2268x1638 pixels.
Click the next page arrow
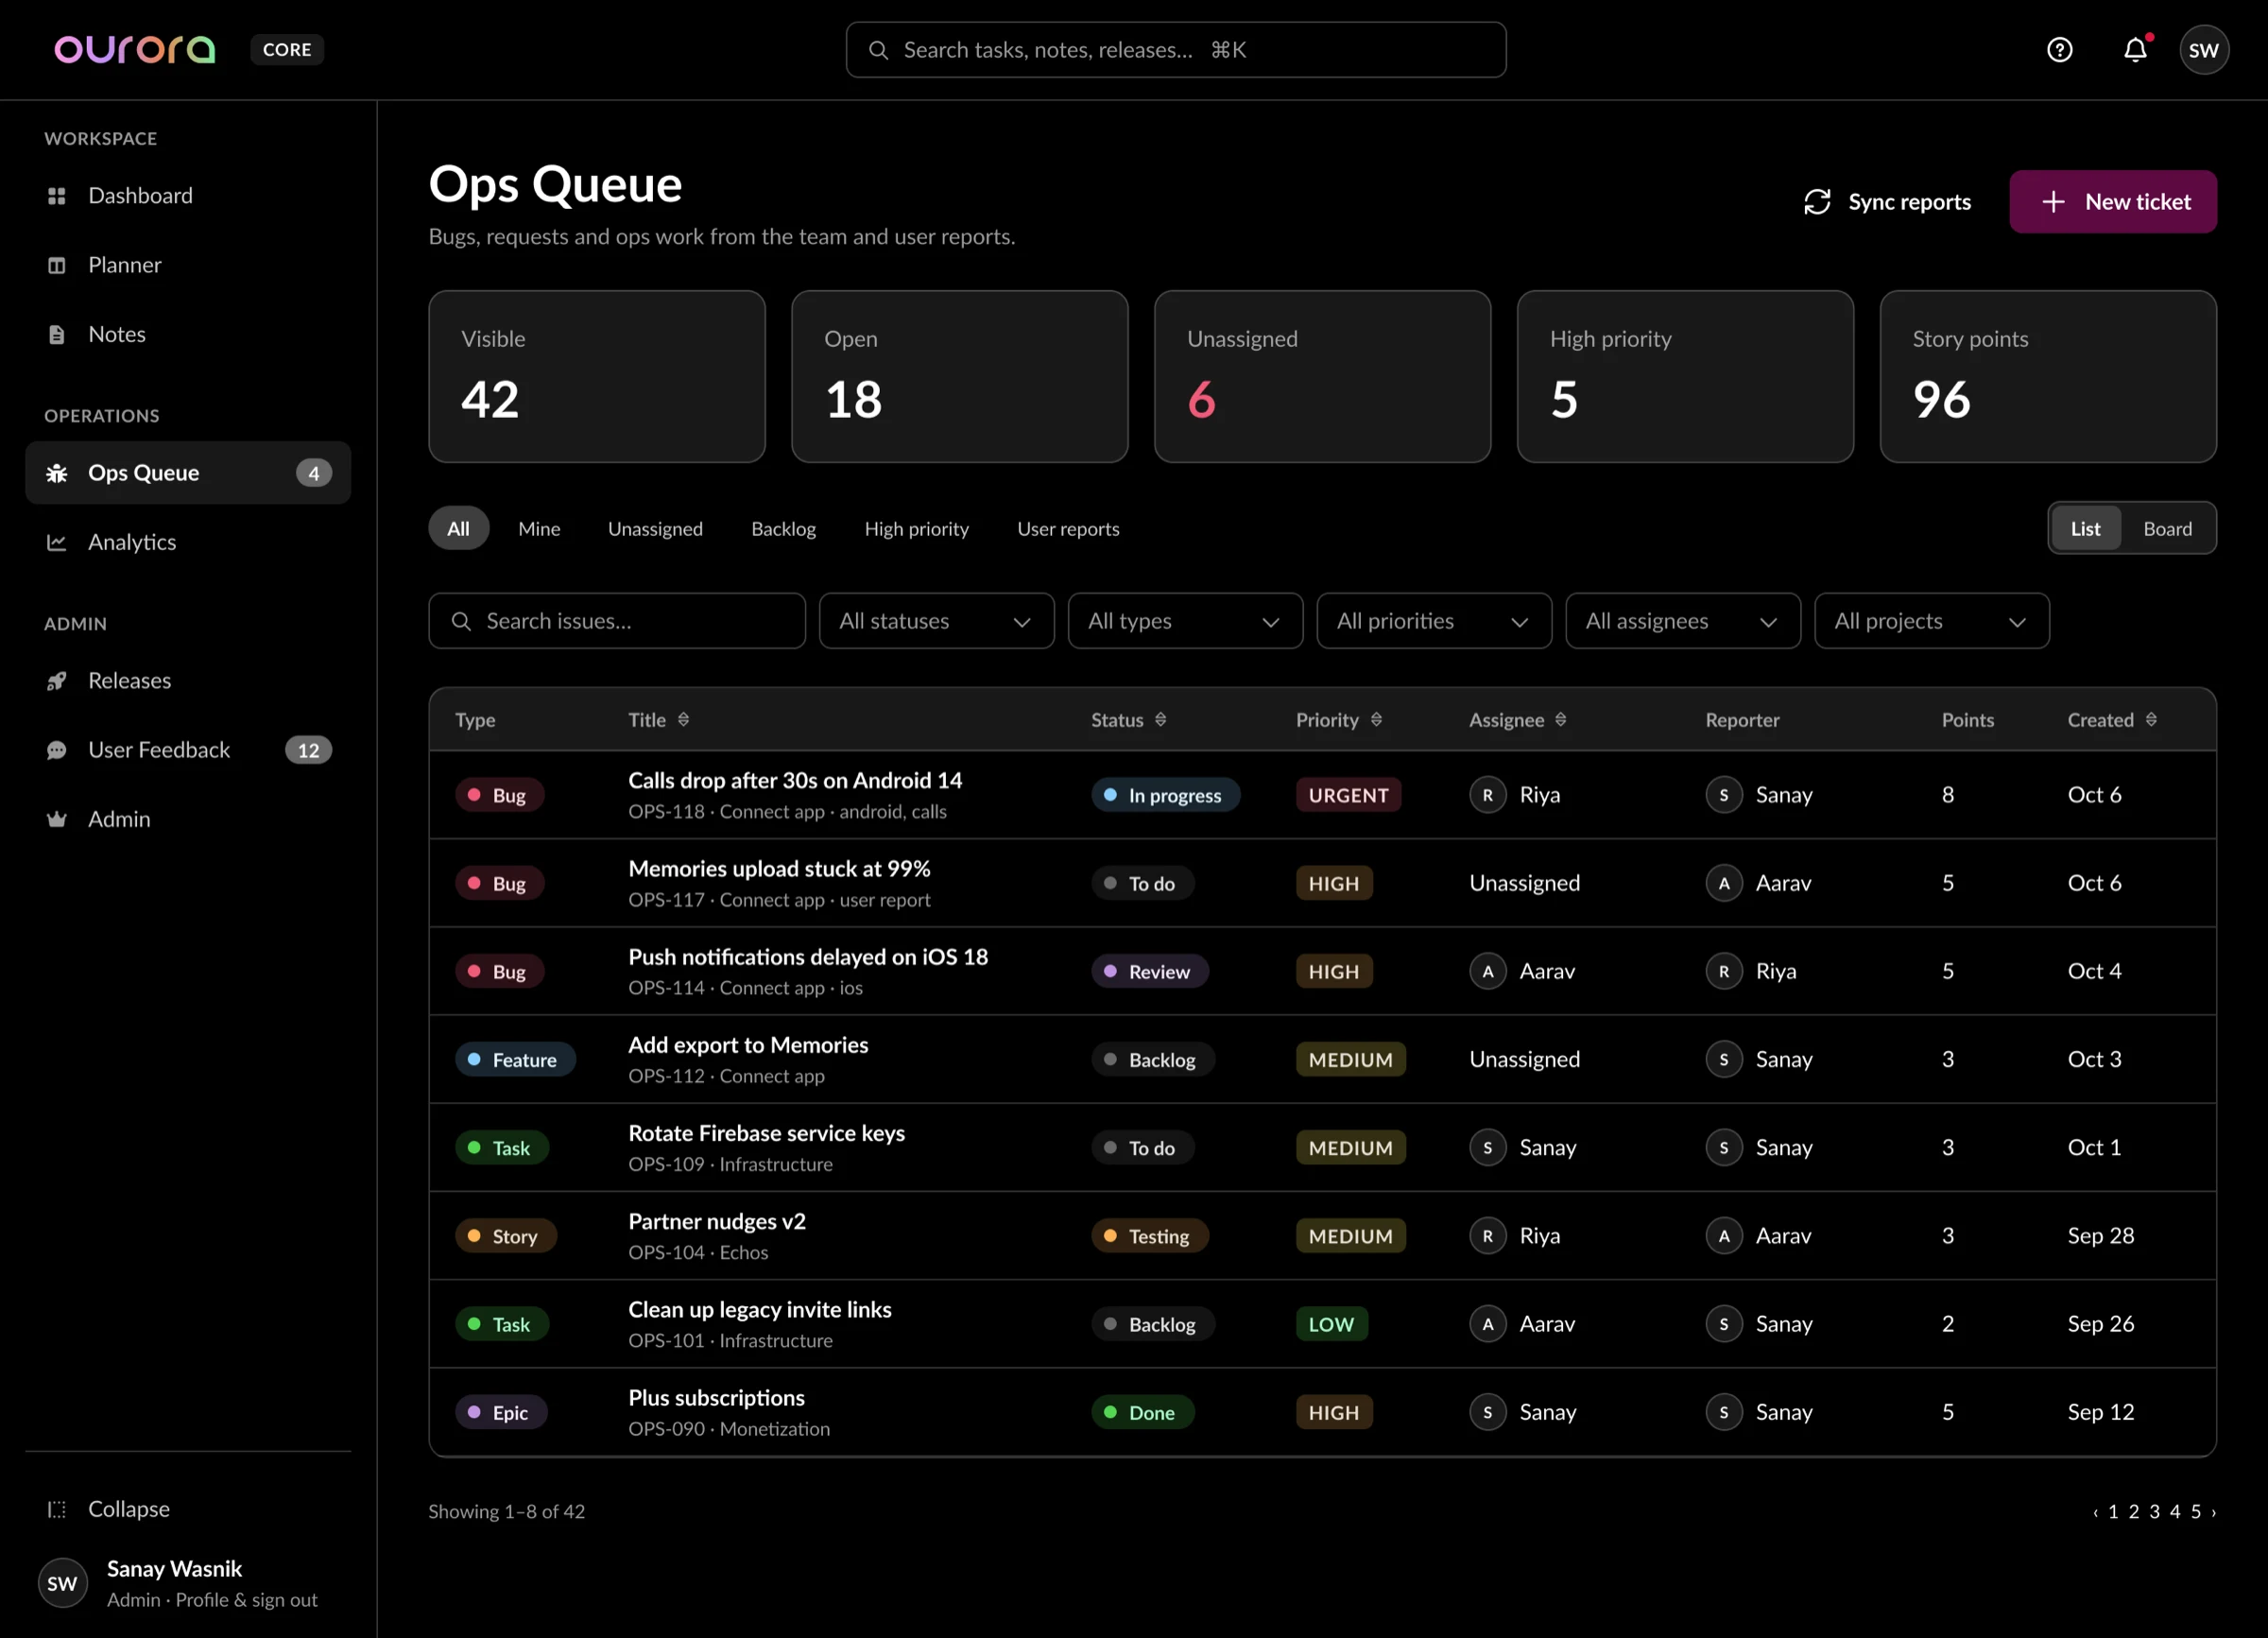(x=2213, y=1512)
